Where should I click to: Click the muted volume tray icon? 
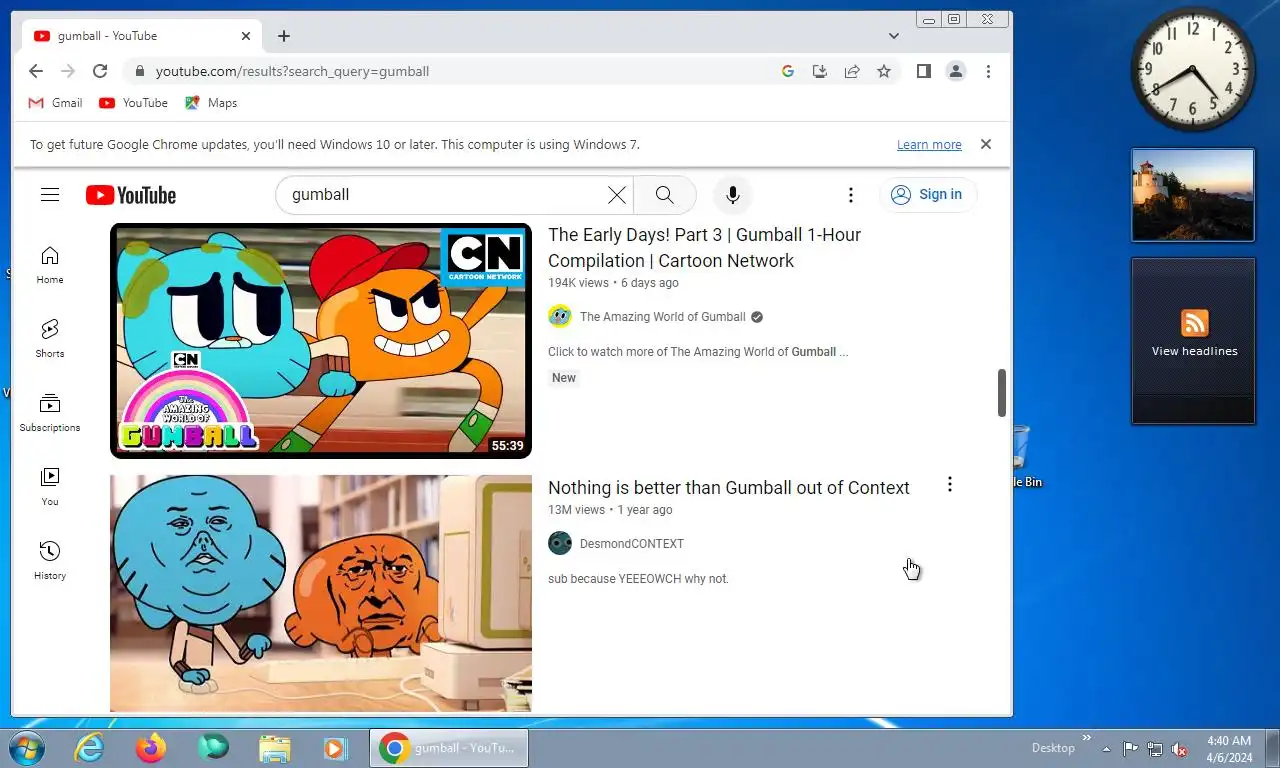[1180, 749]
